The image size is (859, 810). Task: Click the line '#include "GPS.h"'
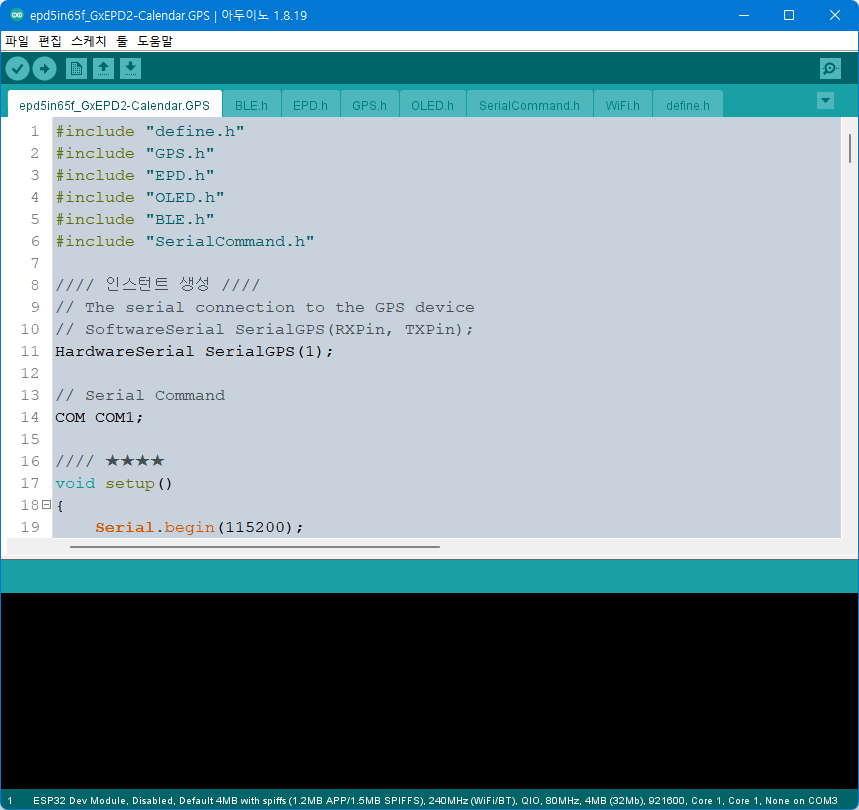pyautogui.click(x=135, y=153)
